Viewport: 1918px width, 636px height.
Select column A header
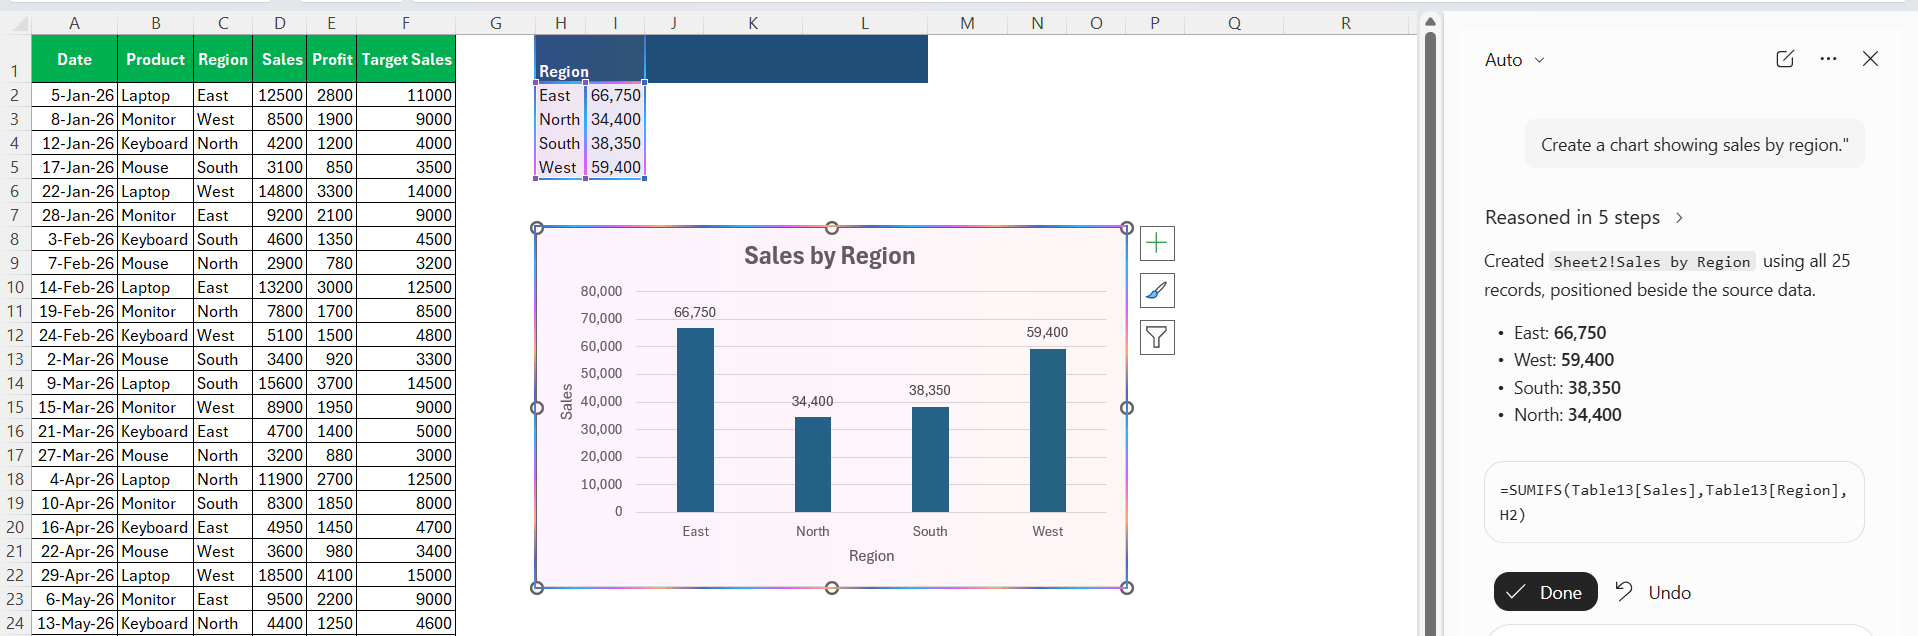(74, 23)
